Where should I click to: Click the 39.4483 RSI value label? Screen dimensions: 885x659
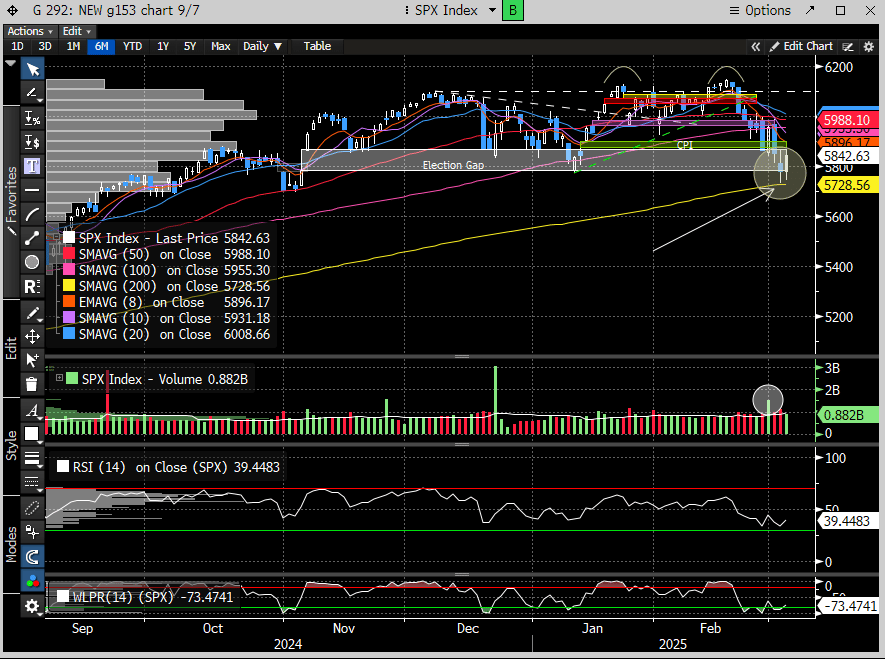(847, 521)
